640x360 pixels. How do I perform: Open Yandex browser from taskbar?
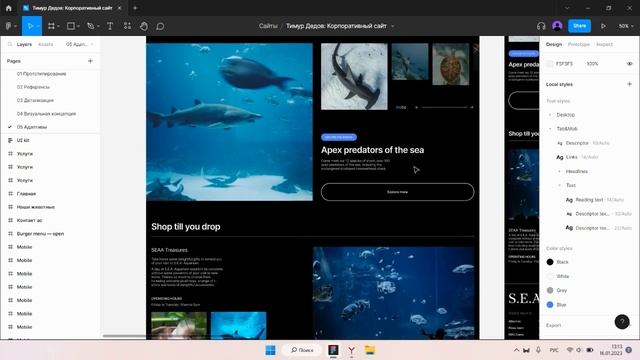(x=351, y=350)
